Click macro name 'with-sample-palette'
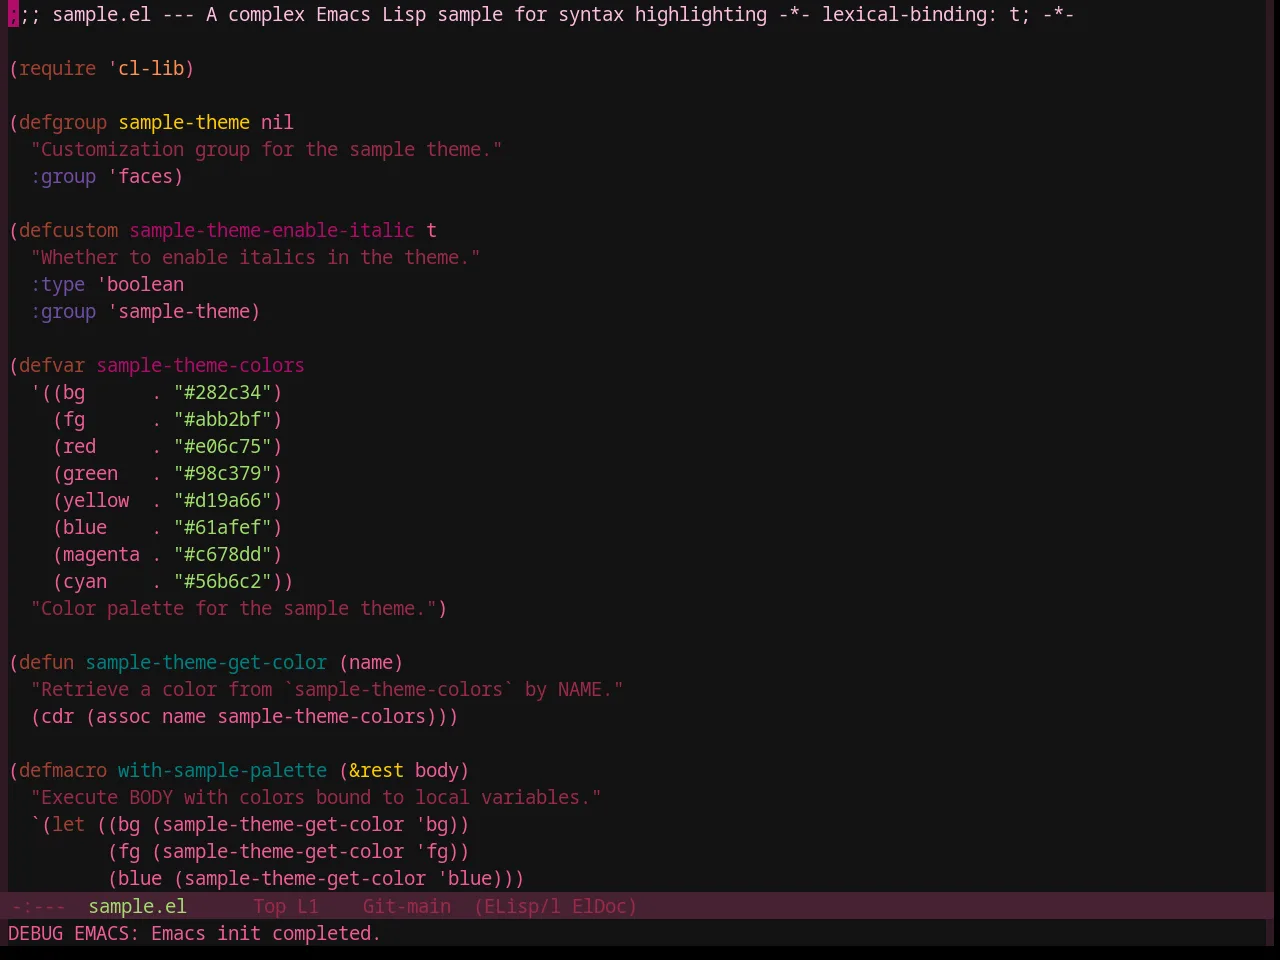The width and height of the screenshot is (1280, 960). click(x=222, y=770)
